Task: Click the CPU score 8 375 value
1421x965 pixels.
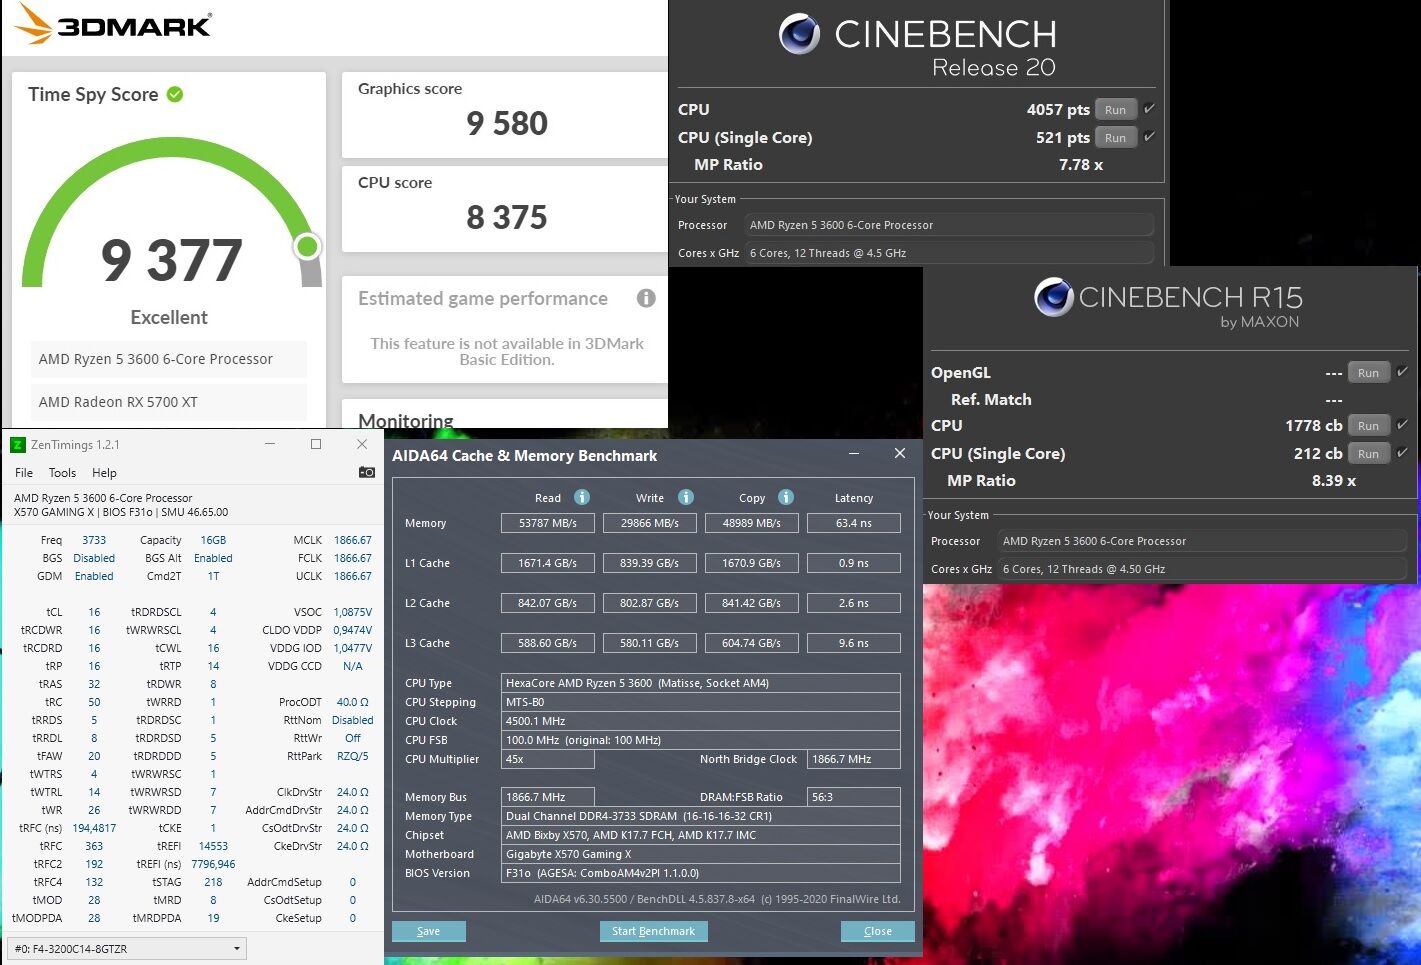Action: click(507, 217)
